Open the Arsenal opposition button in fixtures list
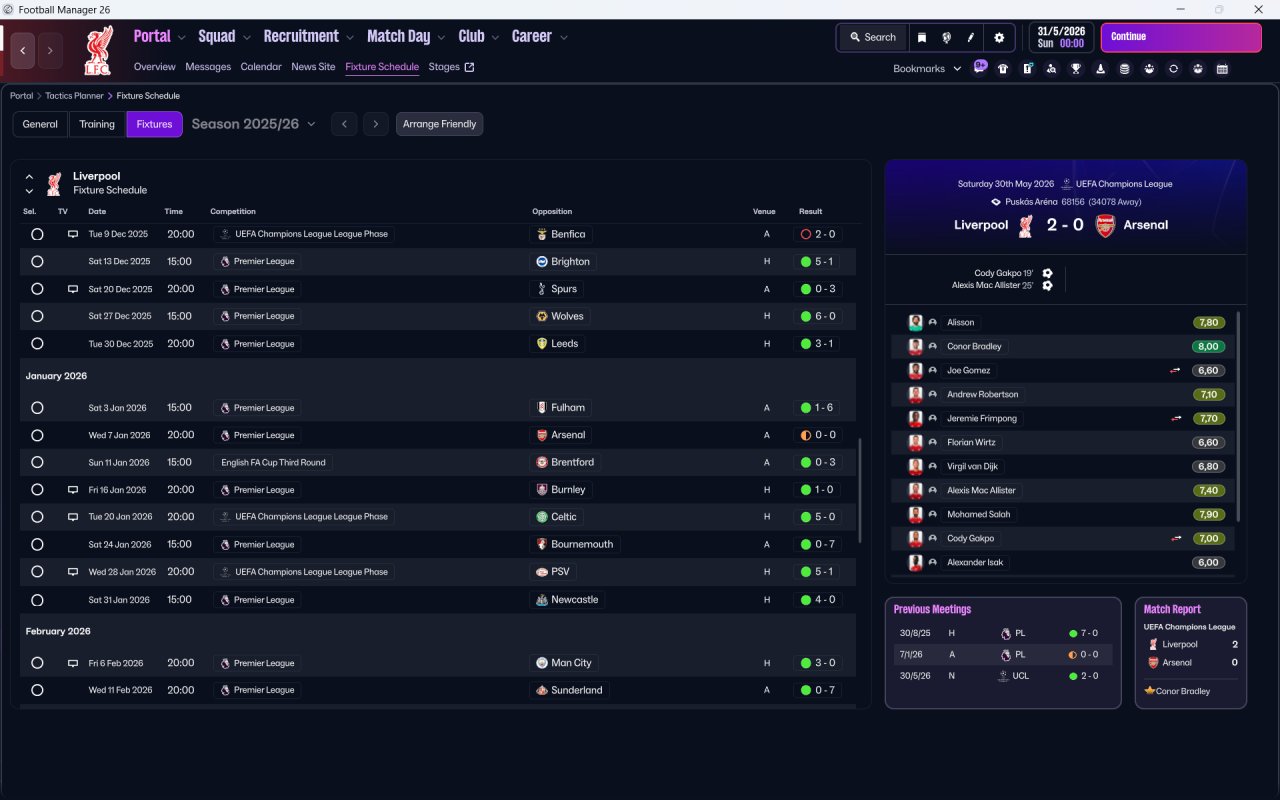The width and height of the screenshot is (1280, 800). 562,435
